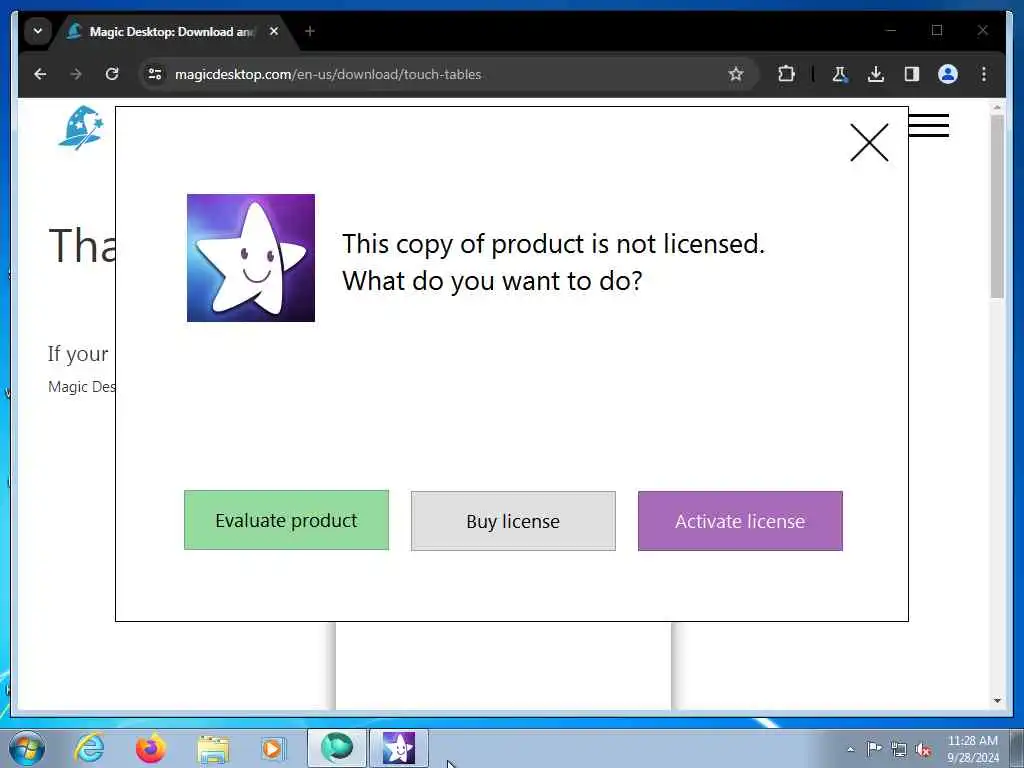1024x768 pixels.
Task: Open Action Center flag icon
Action: 874,748
